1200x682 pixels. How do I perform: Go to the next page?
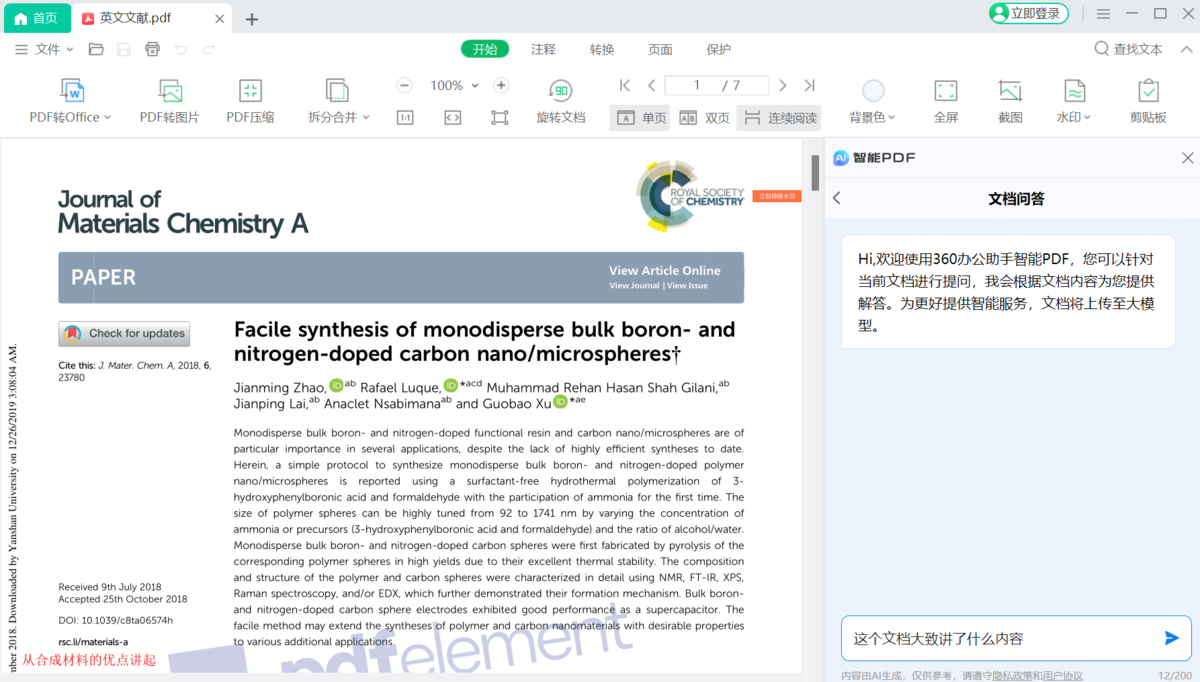coord(782,86)
